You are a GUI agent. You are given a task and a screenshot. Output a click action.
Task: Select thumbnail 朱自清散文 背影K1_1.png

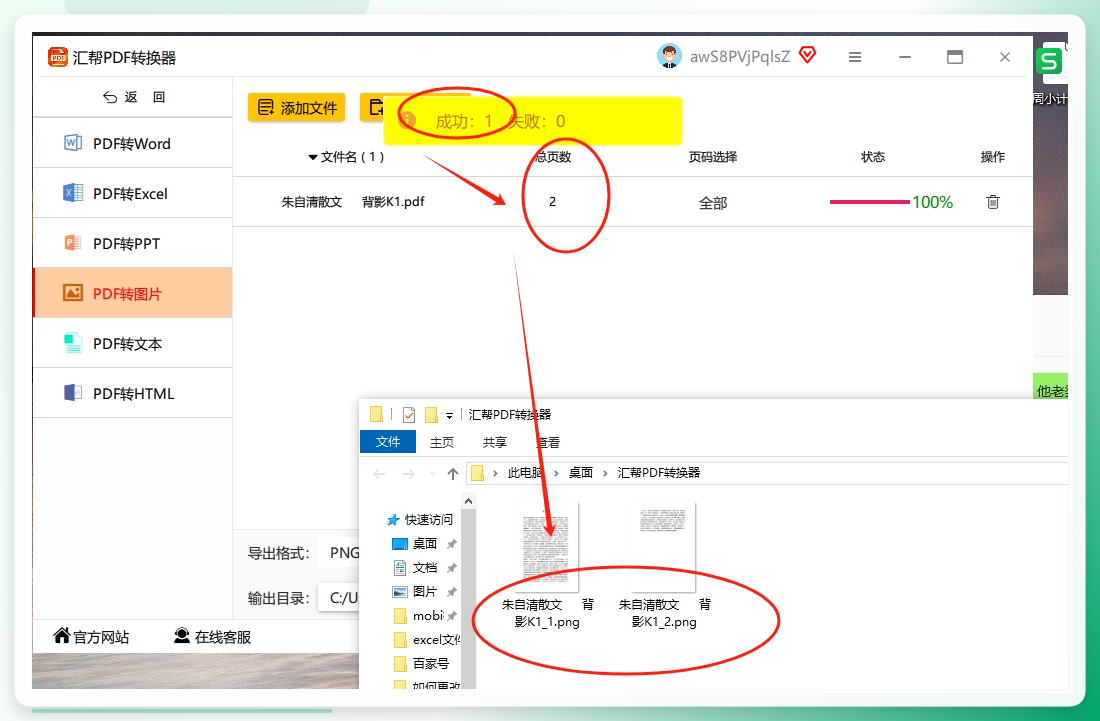click(547, 565)
